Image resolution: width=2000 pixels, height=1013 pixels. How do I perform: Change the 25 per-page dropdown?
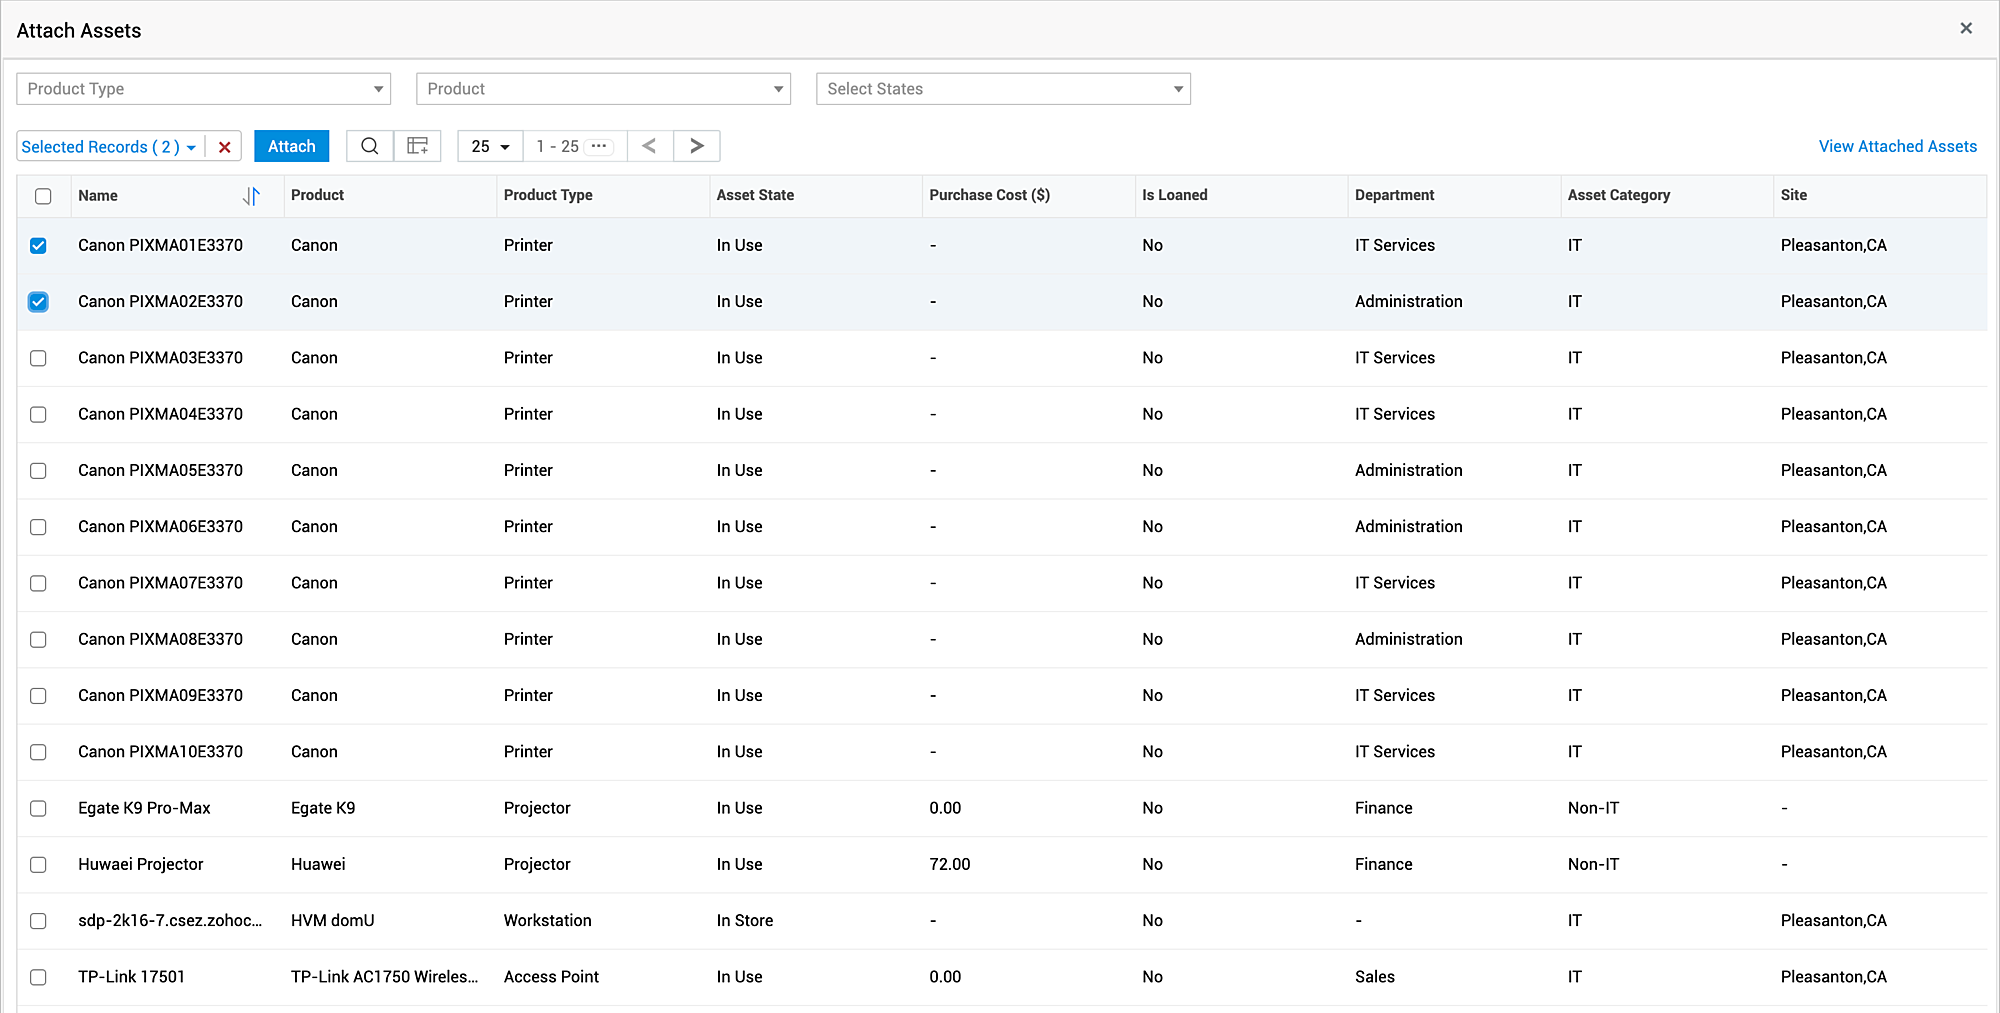point(490,146)
